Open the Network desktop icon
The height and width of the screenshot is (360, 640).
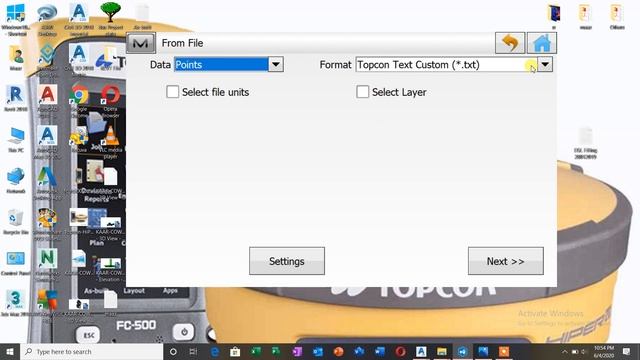tap(16, 180)
